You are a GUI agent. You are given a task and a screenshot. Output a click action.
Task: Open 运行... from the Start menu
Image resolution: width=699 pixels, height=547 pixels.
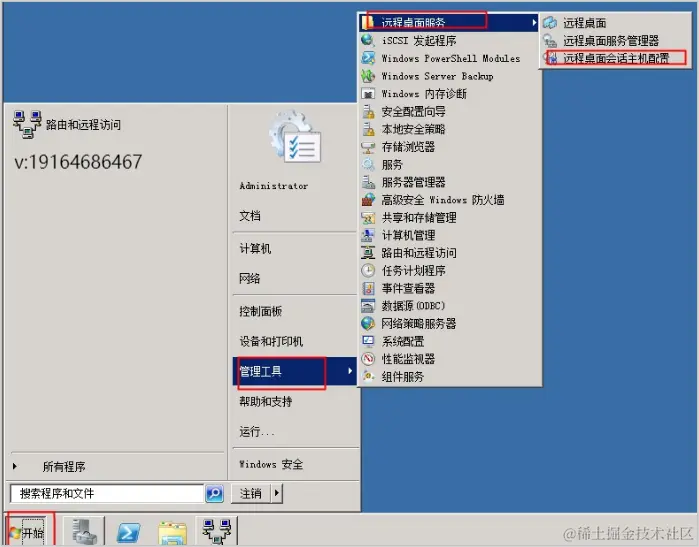pos(257,431)
